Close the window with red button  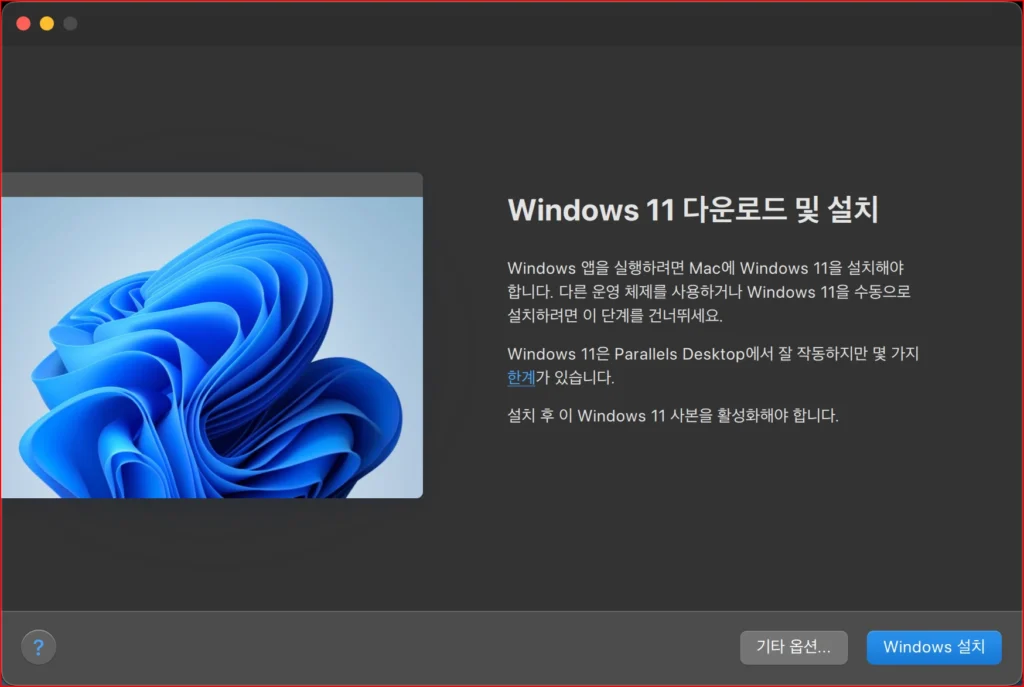(x=24, y=24)
